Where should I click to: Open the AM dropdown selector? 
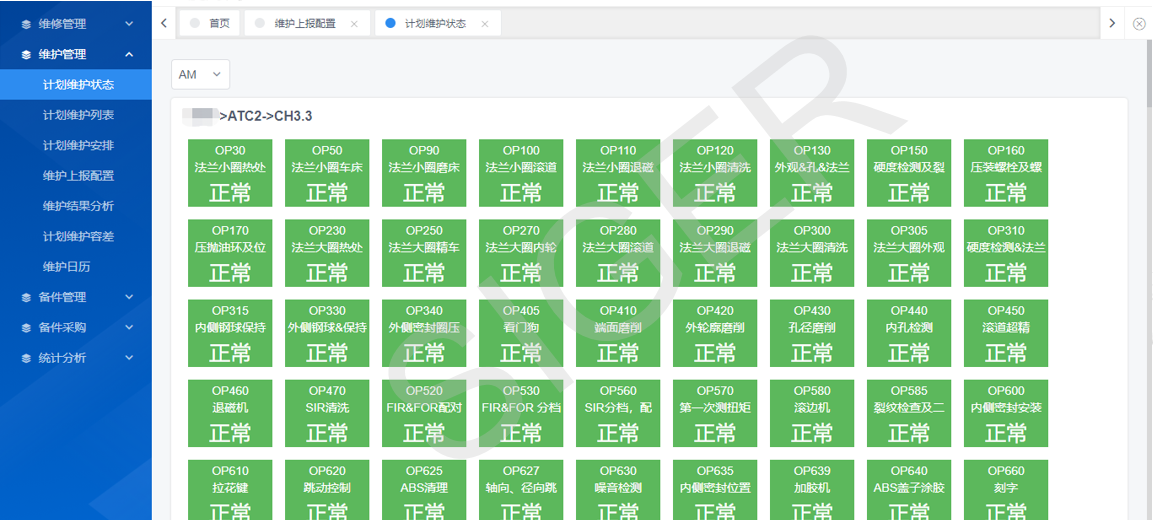pos(200,75)
